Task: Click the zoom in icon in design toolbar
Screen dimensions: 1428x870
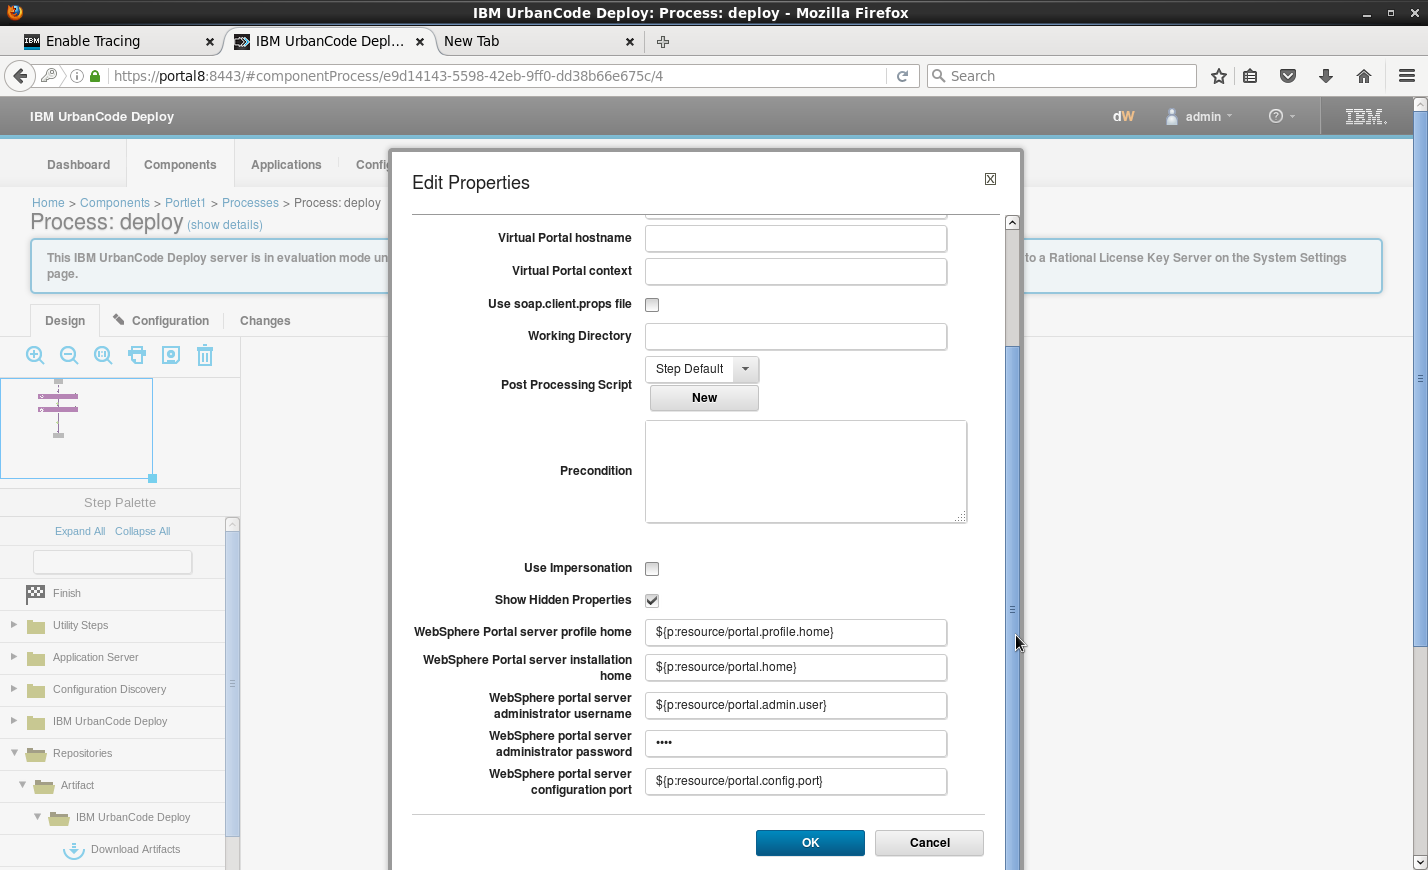Action: (x=35, y=355)
